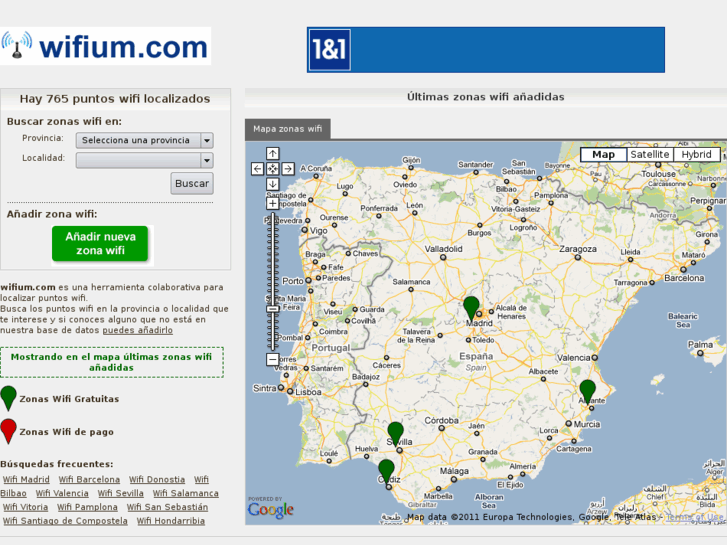Click 'Hay 765 puntos wifi localizados' heading
Screen dimensions: 727x545
[115, 99]
